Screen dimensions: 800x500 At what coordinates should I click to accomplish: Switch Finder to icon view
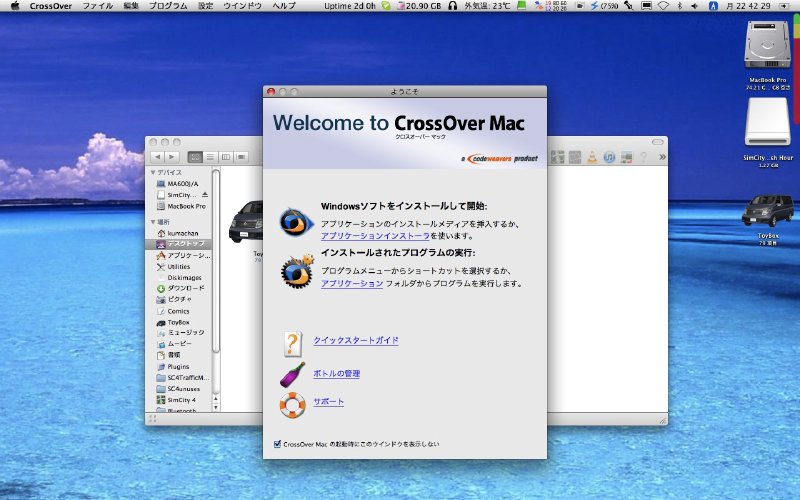(x=195, y=157)
